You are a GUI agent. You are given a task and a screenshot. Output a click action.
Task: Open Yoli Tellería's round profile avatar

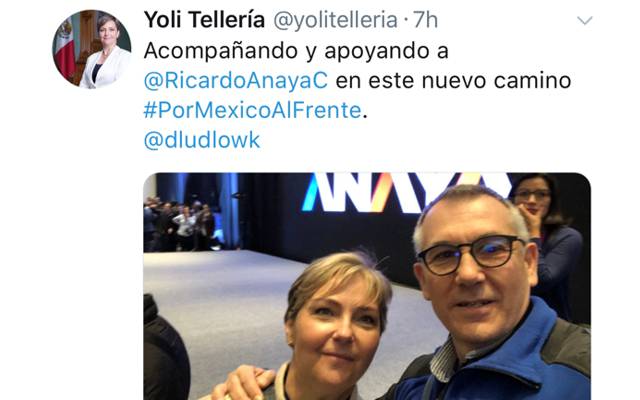point(92,49)
